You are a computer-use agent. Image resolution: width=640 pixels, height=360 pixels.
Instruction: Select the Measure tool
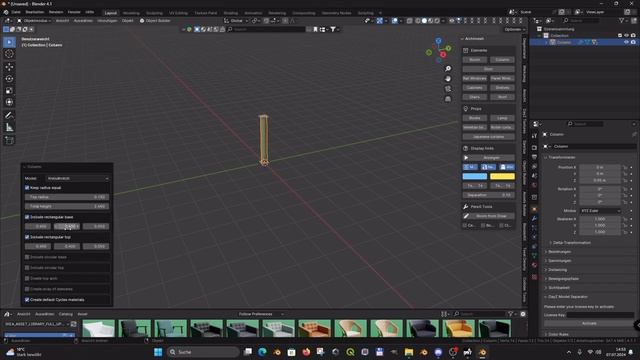click(9, 128)
